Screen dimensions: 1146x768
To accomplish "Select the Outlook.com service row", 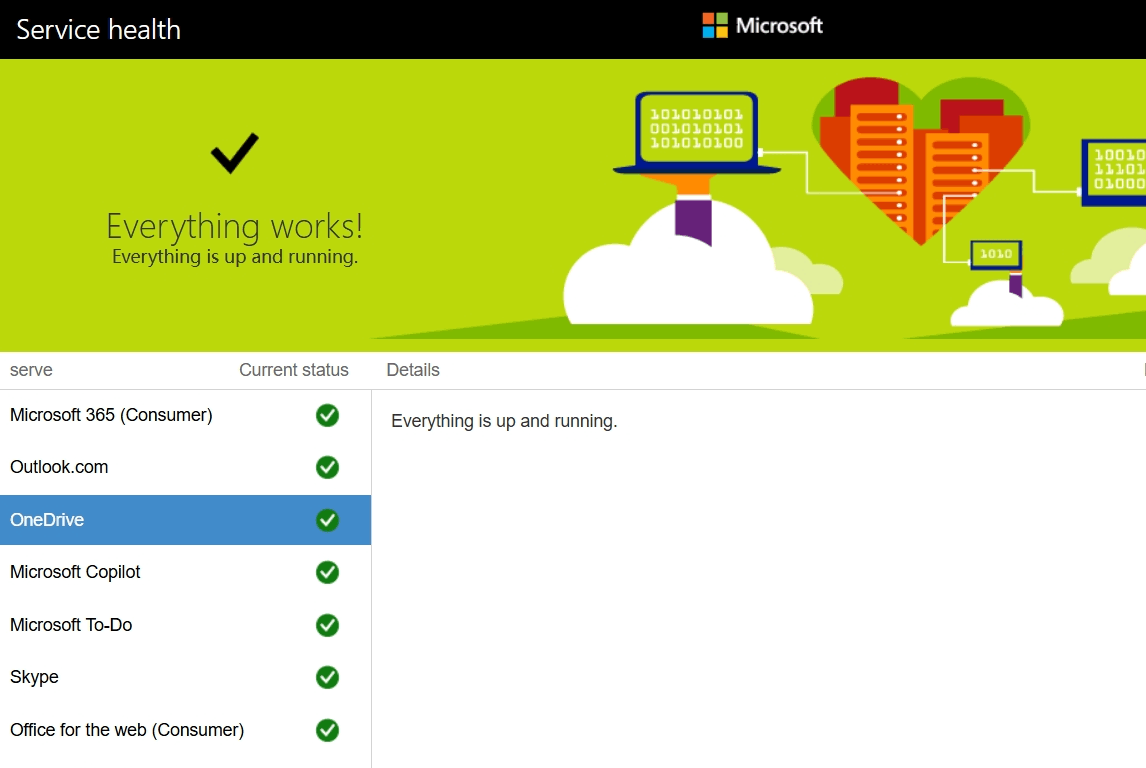I will [x=186, y=467].
